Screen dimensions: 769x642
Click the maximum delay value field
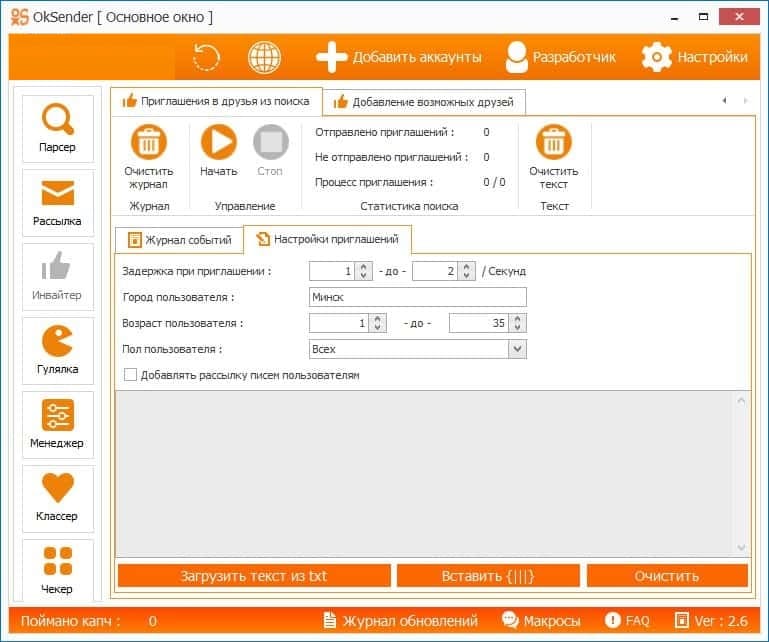[x=435, y=271]
